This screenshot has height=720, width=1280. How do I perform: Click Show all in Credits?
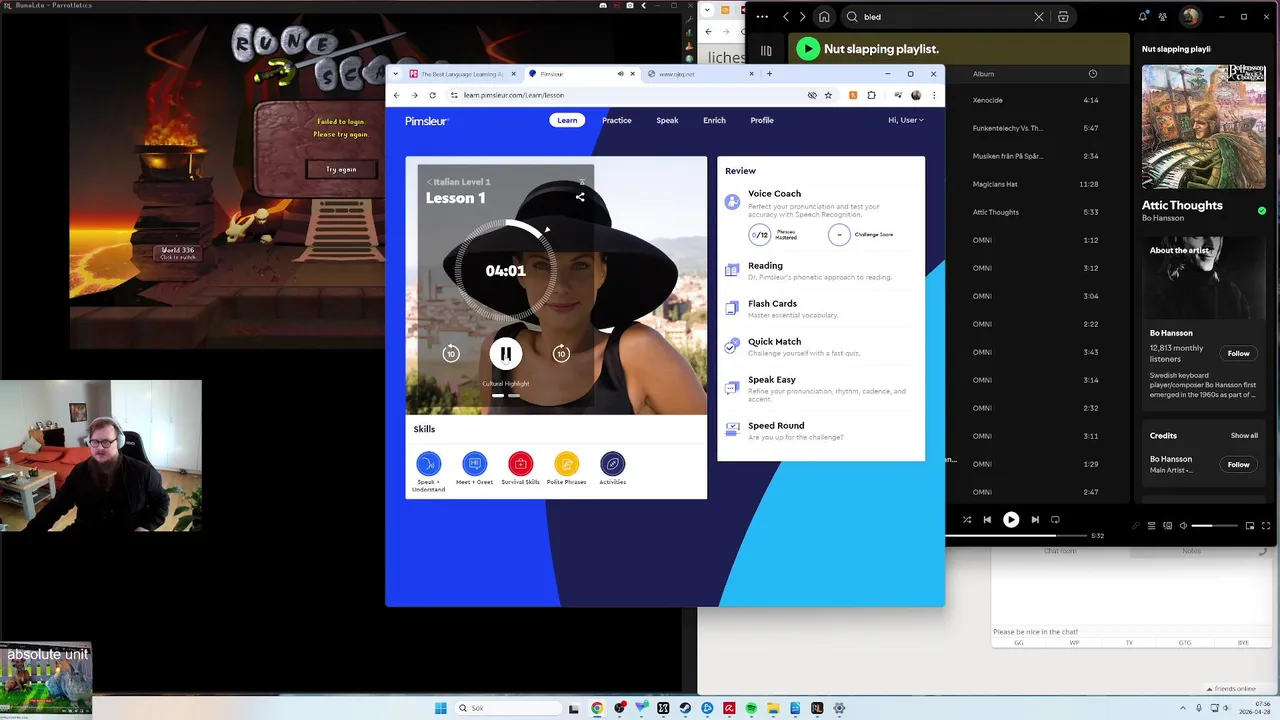pyautogui.click(x=1244, y=436)
